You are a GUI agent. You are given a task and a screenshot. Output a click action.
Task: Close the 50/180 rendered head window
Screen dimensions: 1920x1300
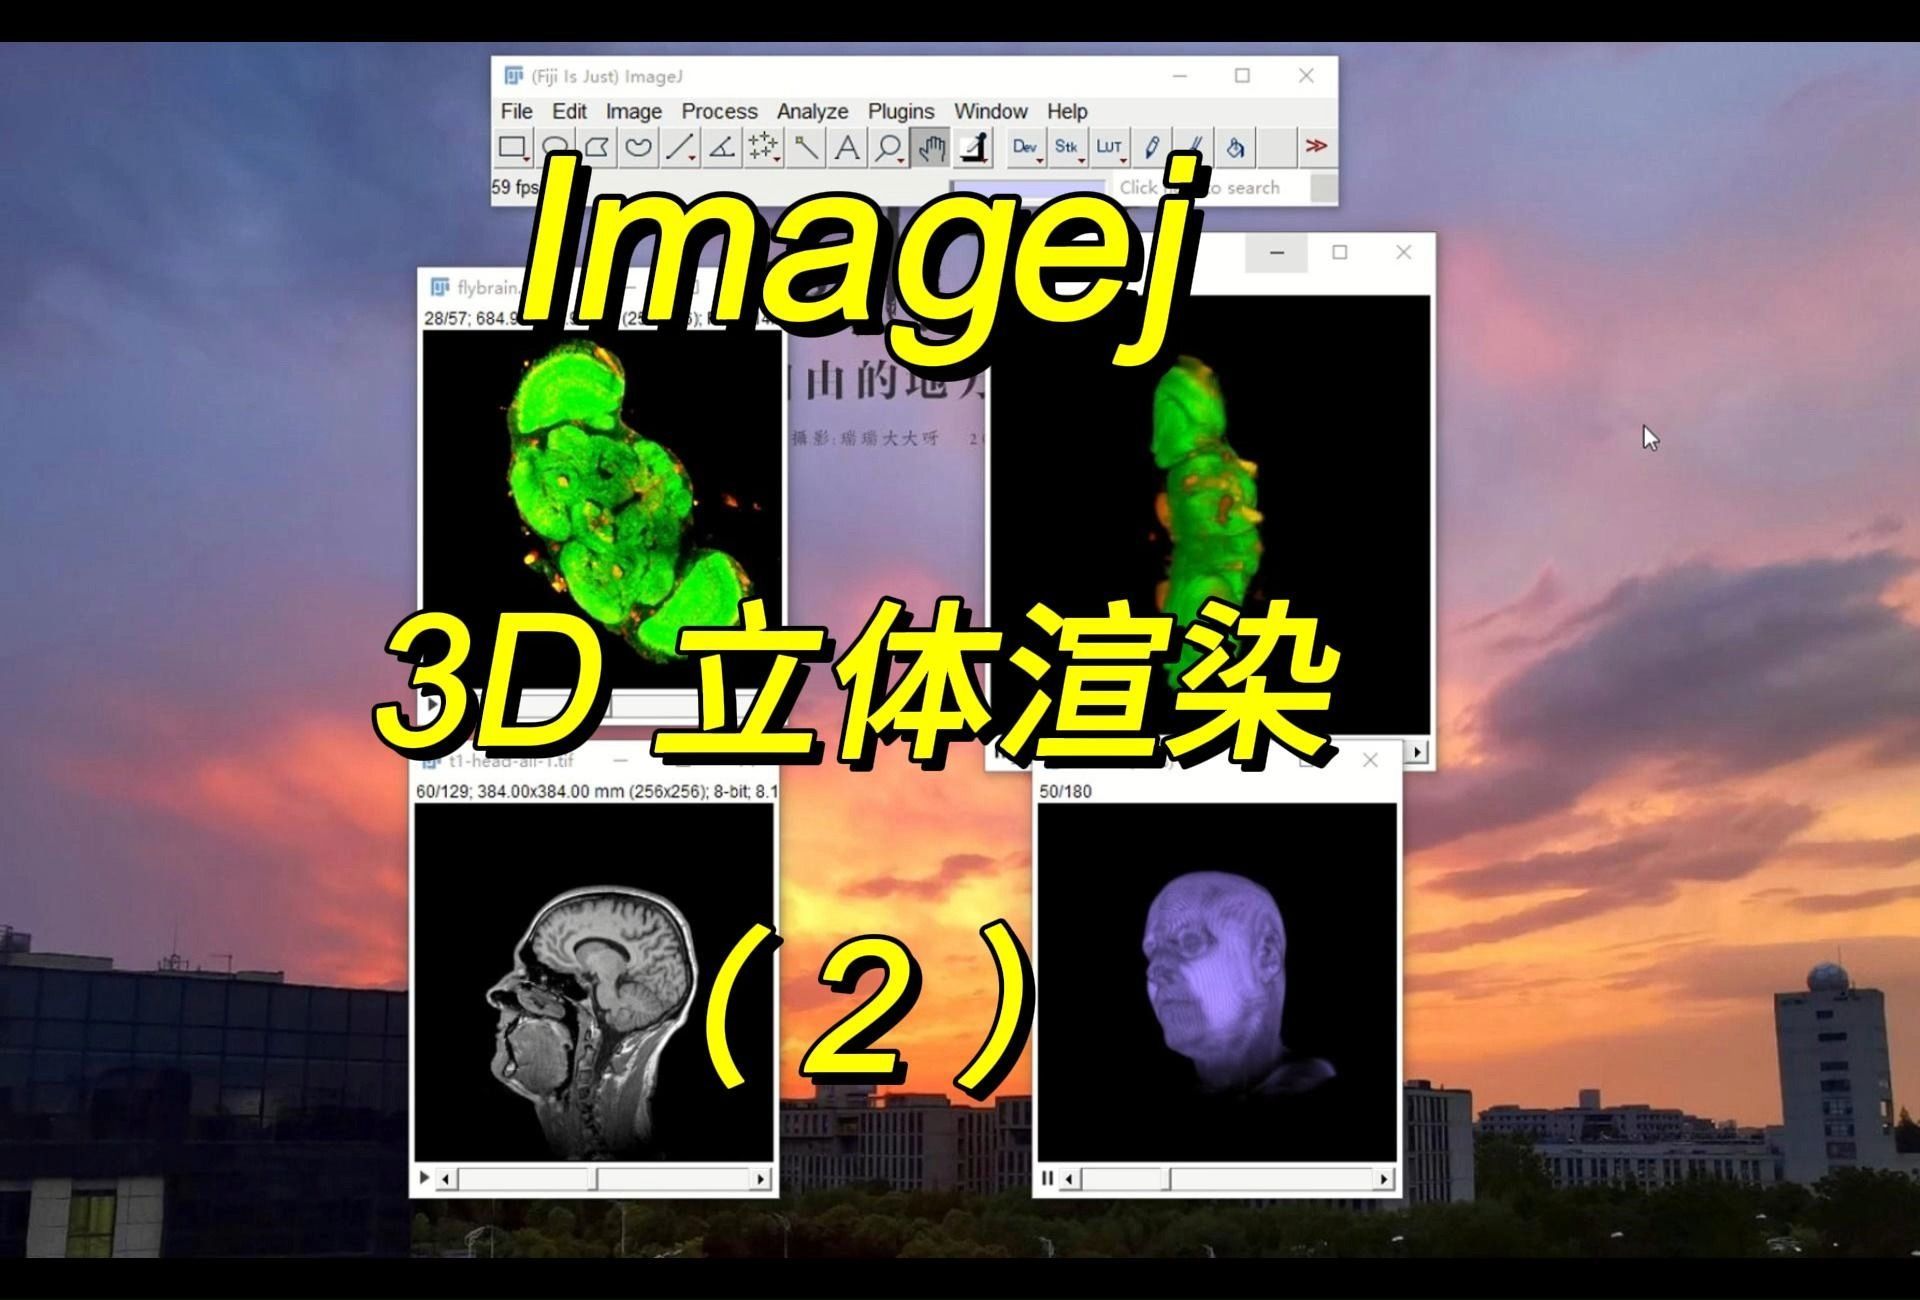1370,761
